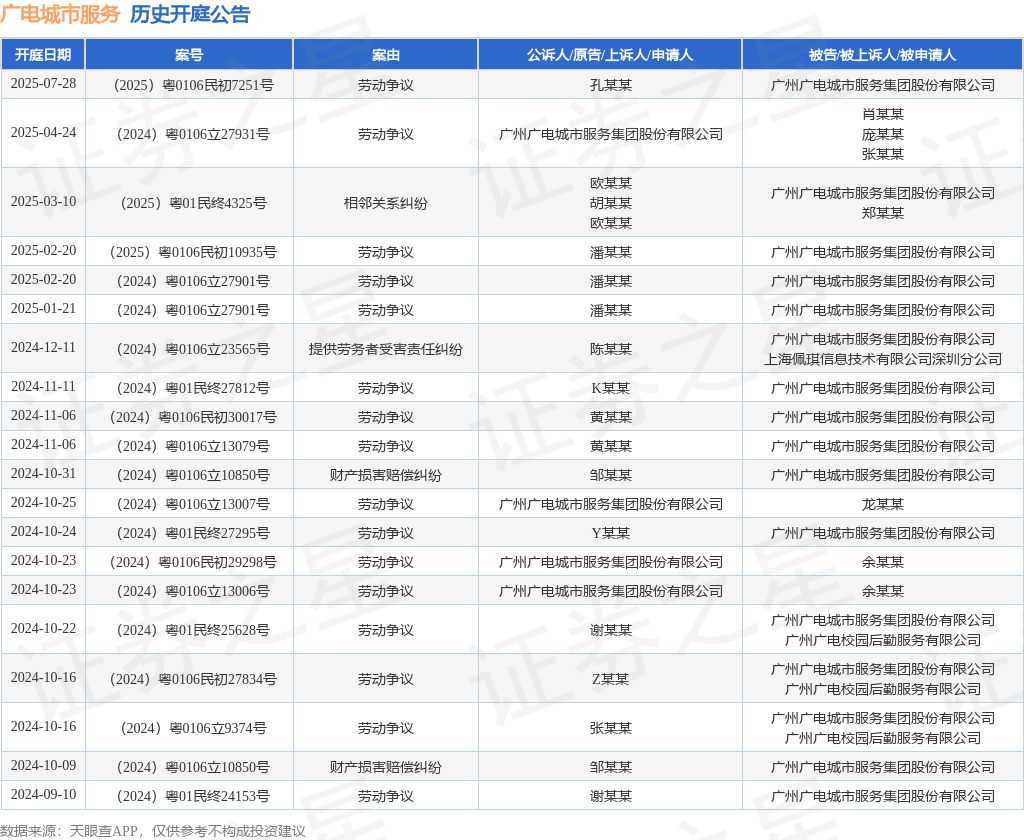Click date cell 2025-01-21
1024x840 pixels.
pyautogui.click(x=43, y=308)
